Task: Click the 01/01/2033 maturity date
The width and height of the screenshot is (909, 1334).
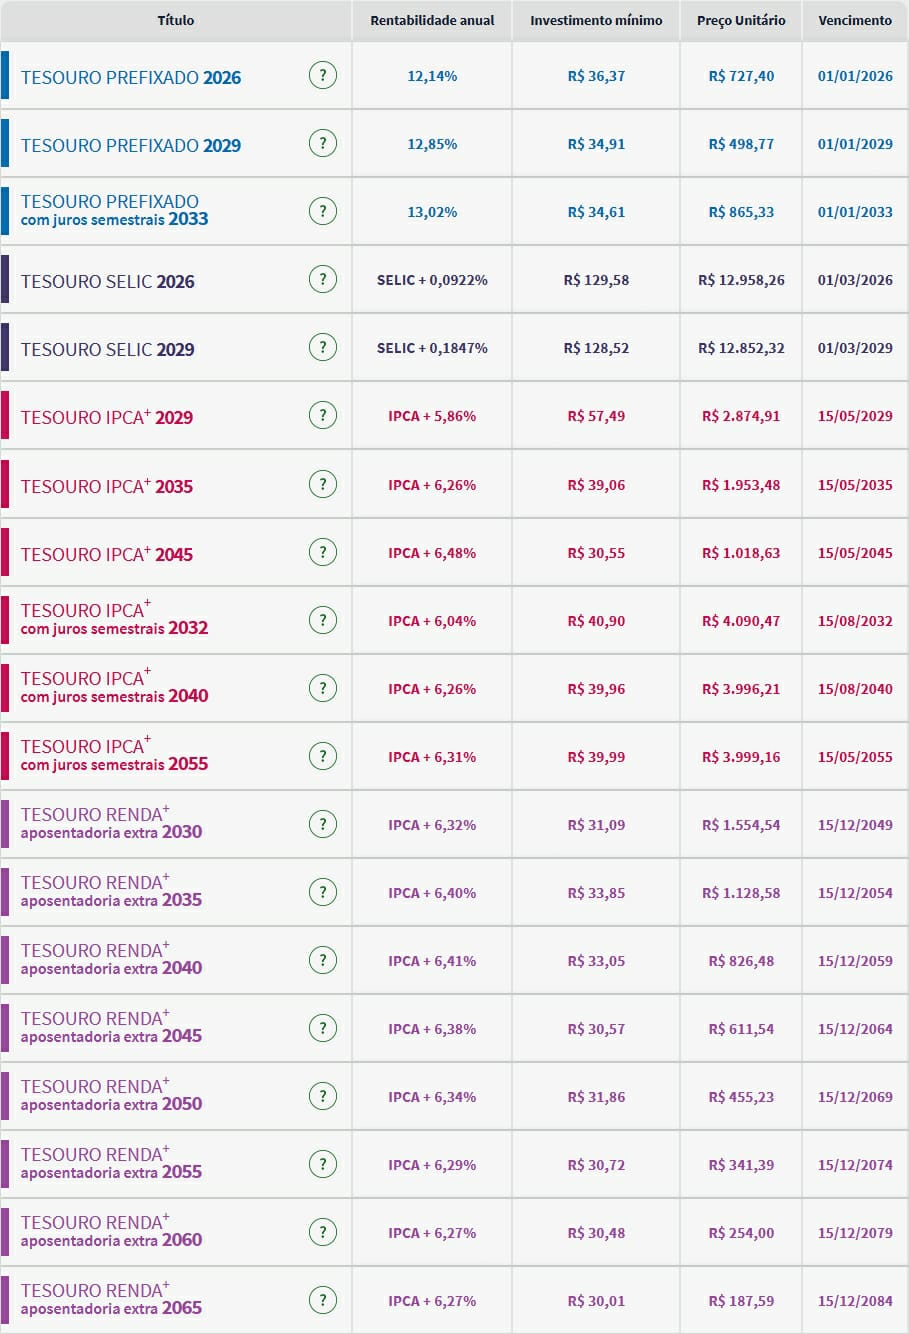Action: coord(855,212)
